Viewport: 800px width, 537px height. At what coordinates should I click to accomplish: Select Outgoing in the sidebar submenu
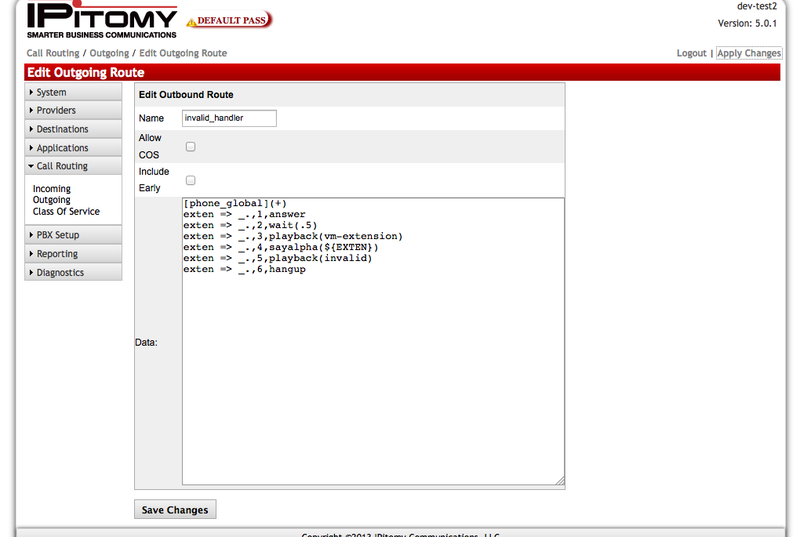[52, 200]
